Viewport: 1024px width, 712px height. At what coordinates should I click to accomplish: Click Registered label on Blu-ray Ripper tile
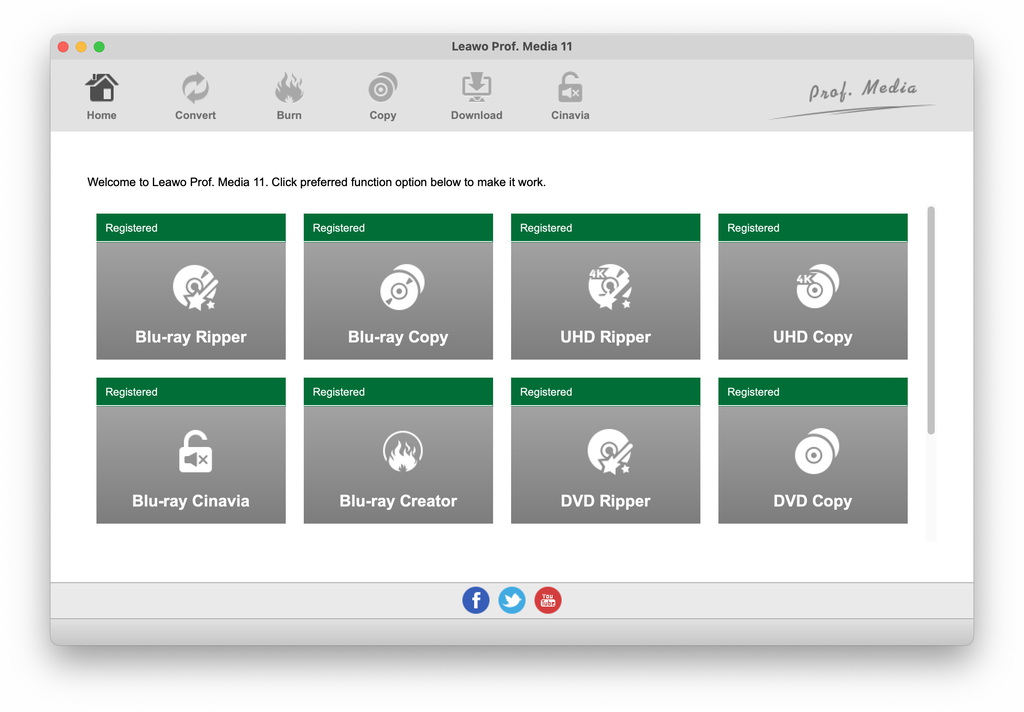131,228
